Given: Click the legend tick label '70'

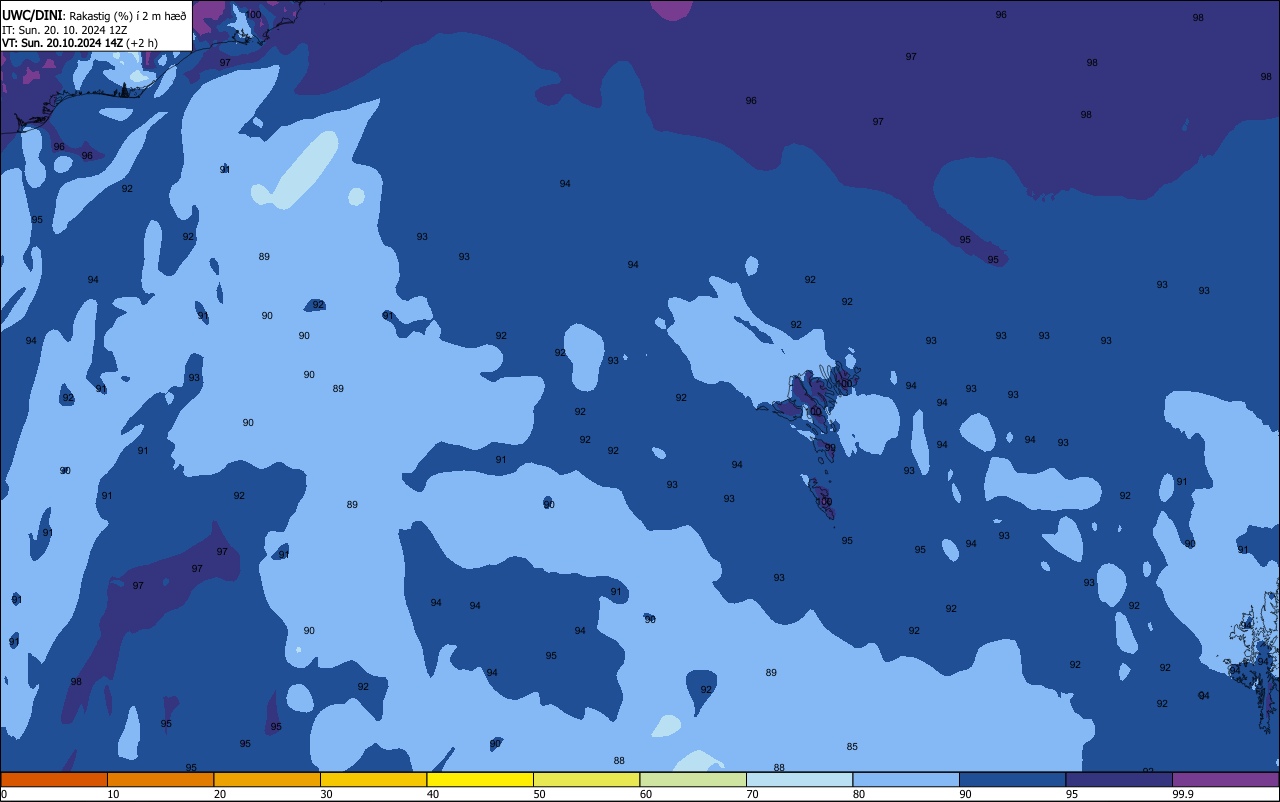Looking at the screenshot, I should coord(752,794).
